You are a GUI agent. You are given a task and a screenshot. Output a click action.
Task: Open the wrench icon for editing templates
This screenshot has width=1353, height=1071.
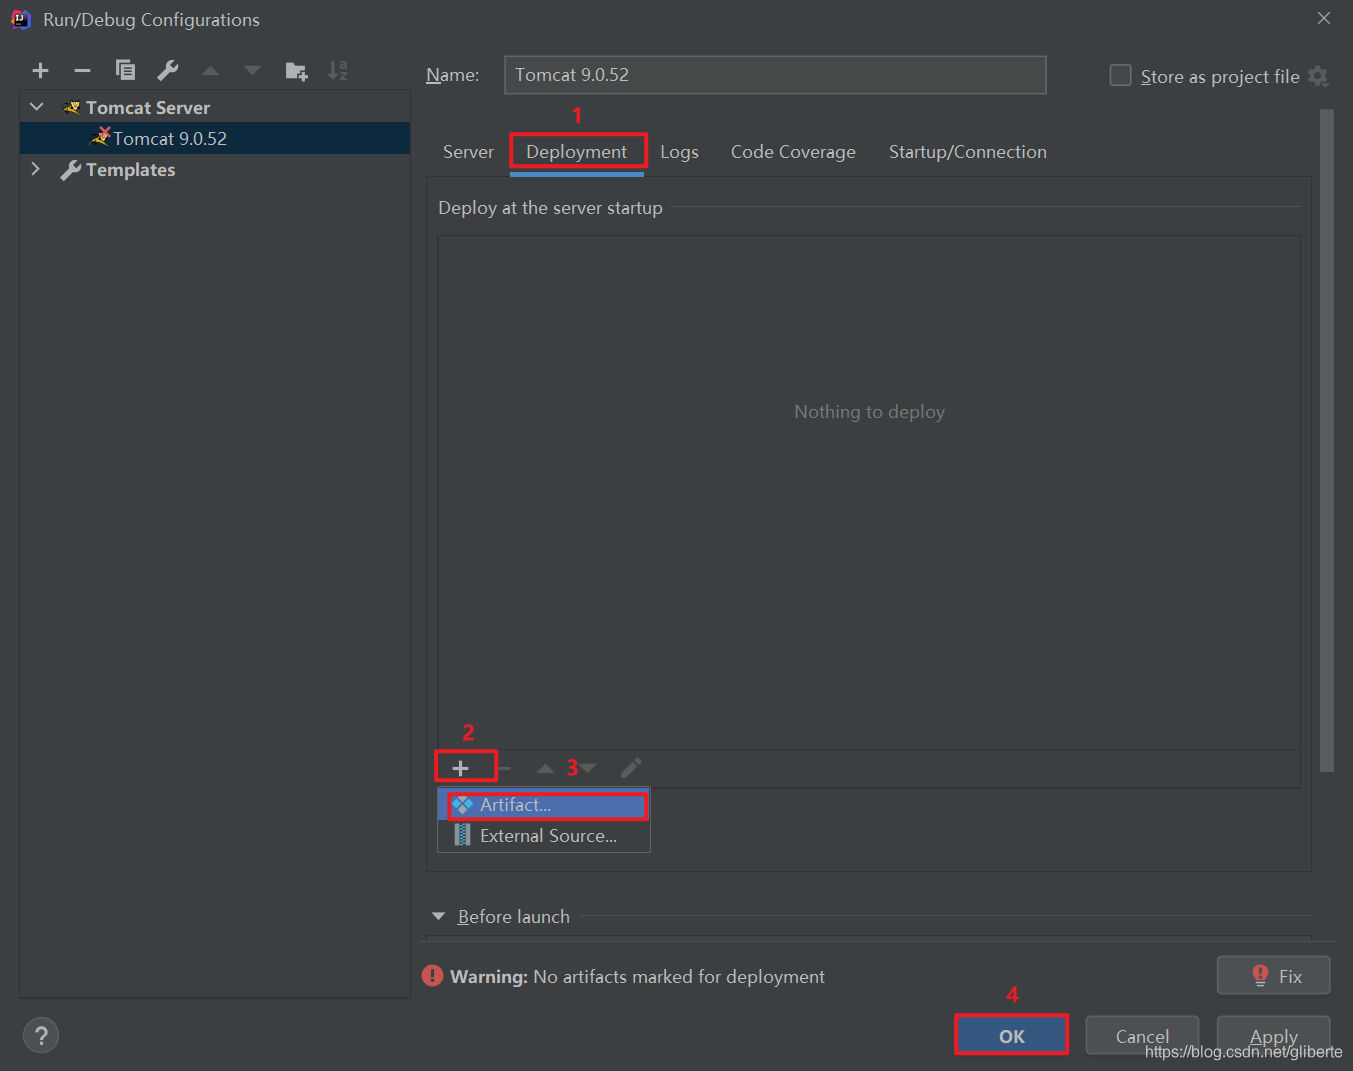click(x=168, y=70)
